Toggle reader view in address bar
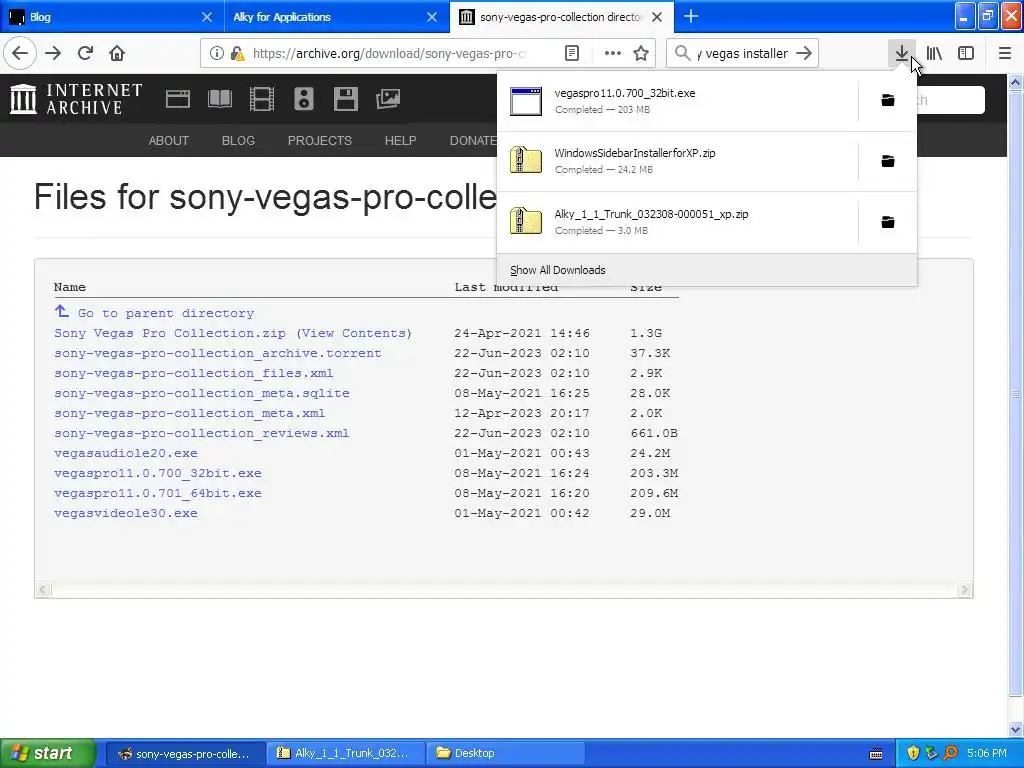Viewport: 1024px width, 768px height. pyautogui.click(x=571, y=54)
